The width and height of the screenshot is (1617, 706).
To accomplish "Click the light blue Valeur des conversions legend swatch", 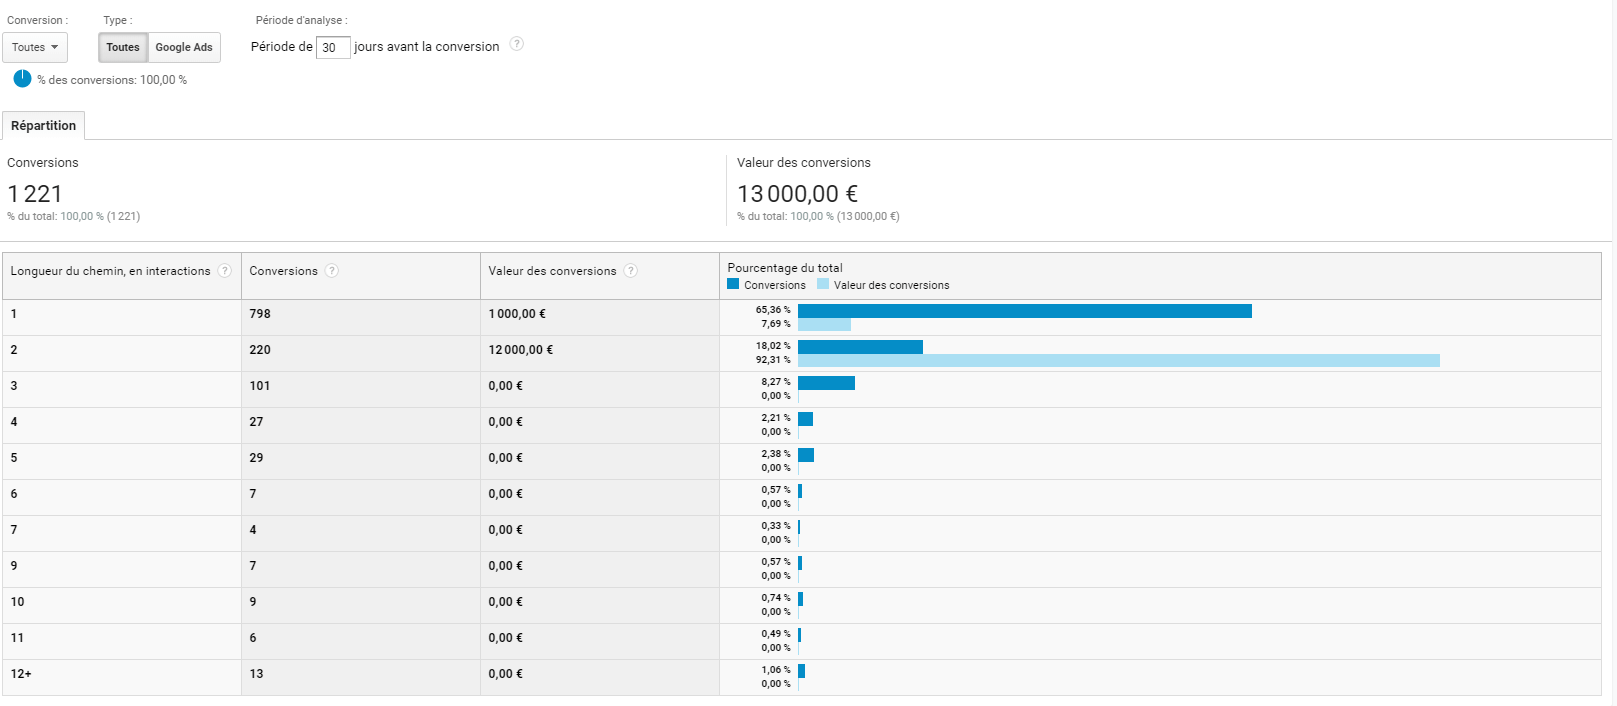I will [823, 284].
